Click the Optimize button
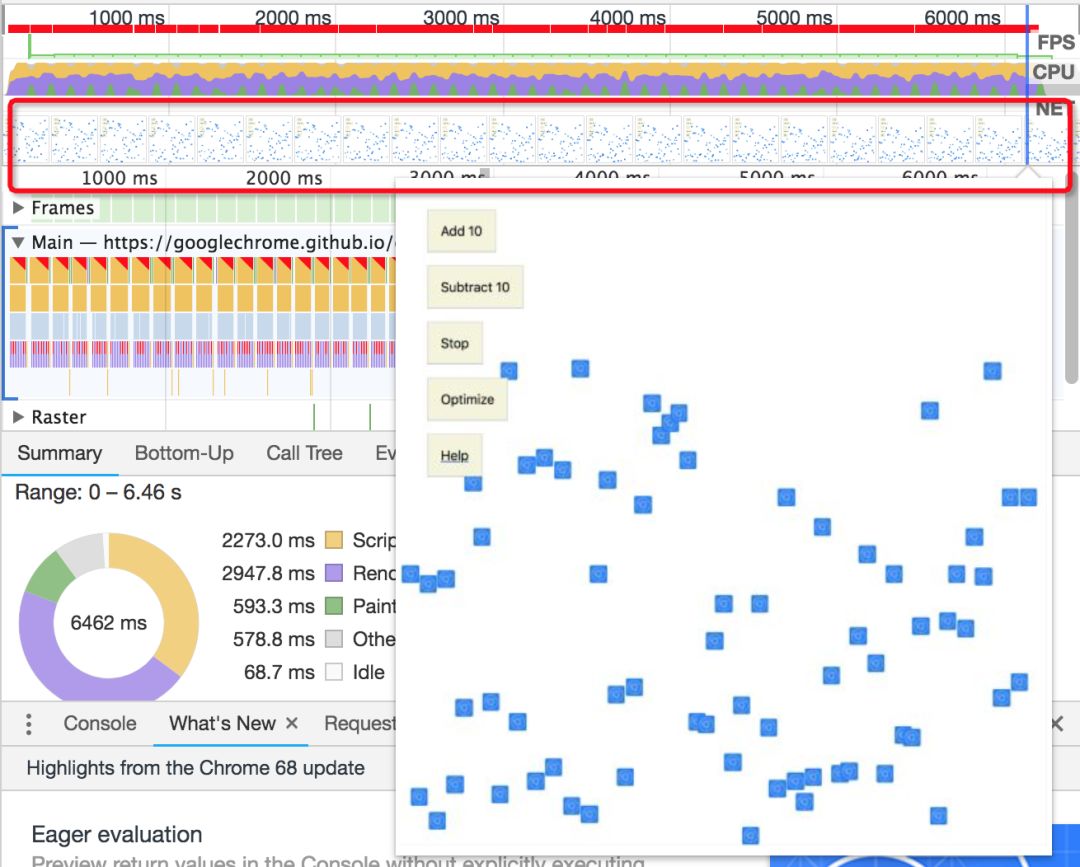 click(x=467, y=399)
